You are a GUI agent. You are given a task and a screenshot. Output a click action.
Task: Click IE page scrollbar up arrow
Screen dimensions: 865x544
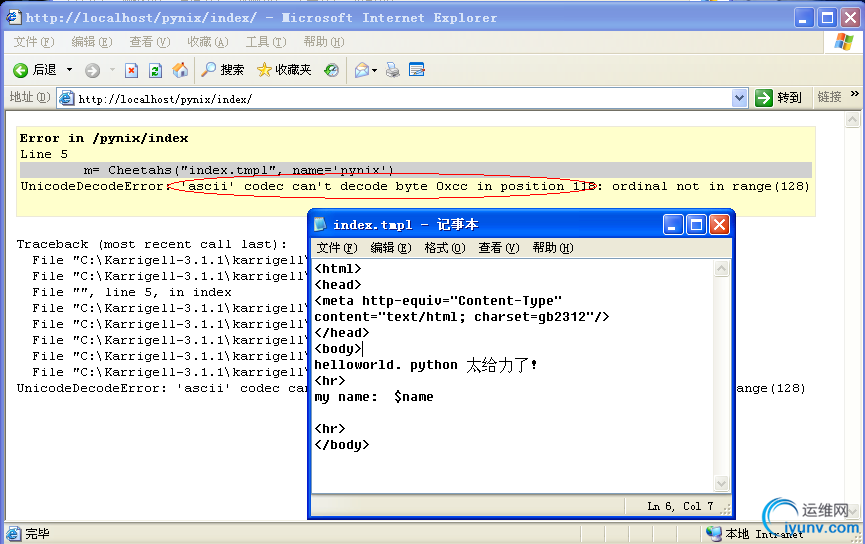click(x=852, y=120)
